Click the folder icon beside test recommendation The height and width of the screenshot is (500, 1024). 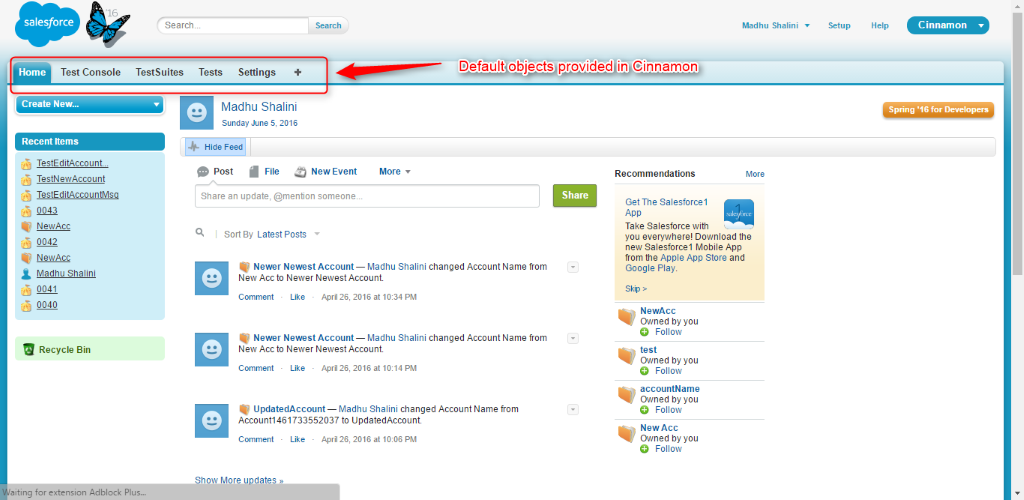coord(626,356)
